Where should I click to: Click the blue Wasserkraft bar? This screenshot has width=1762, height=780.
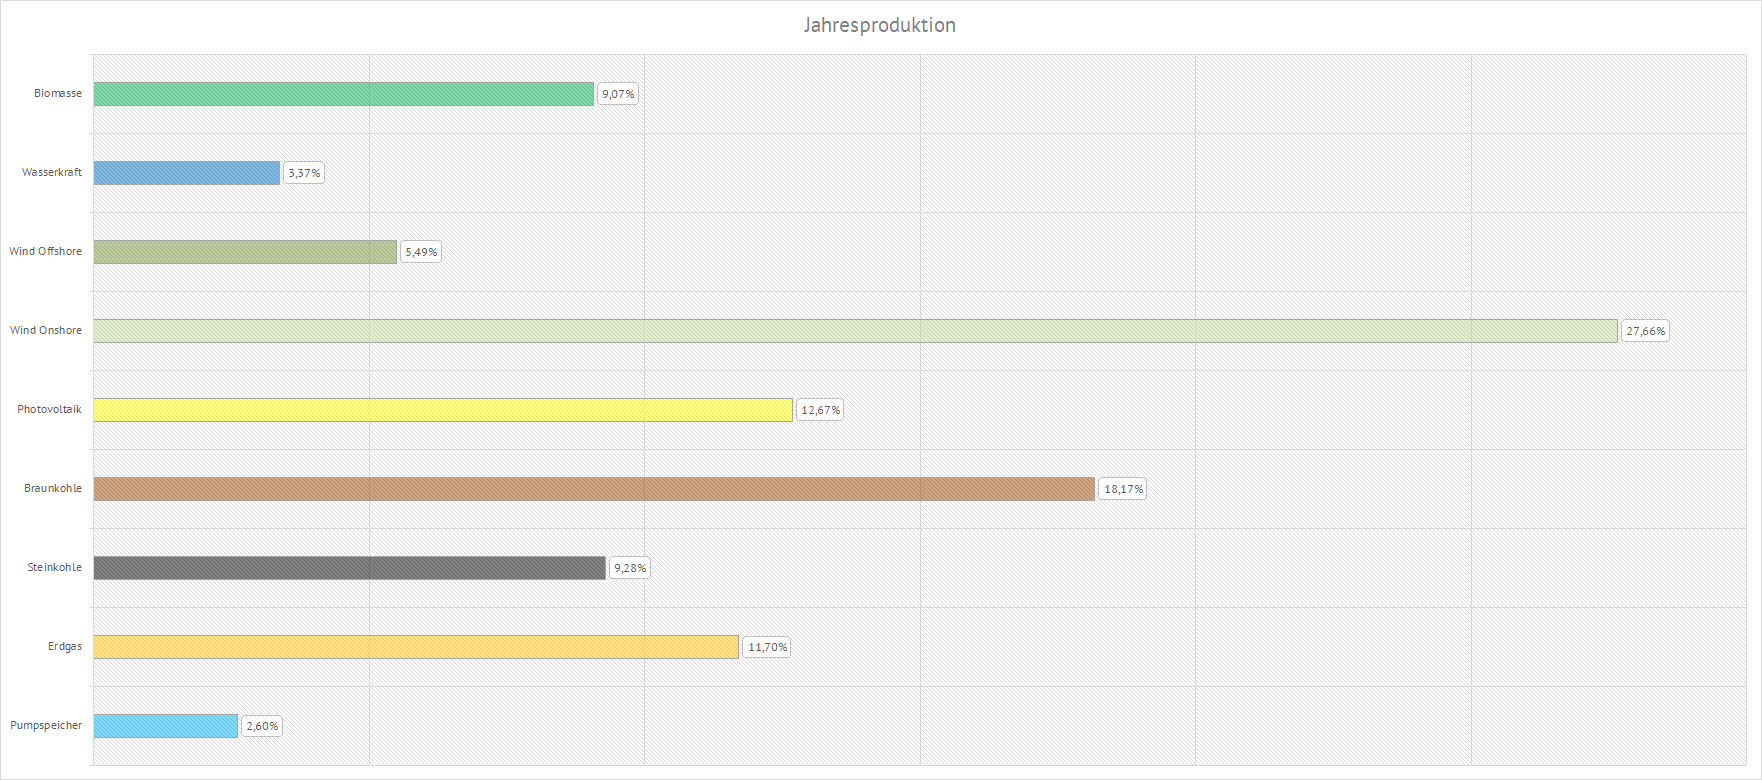tap(186, 173)
